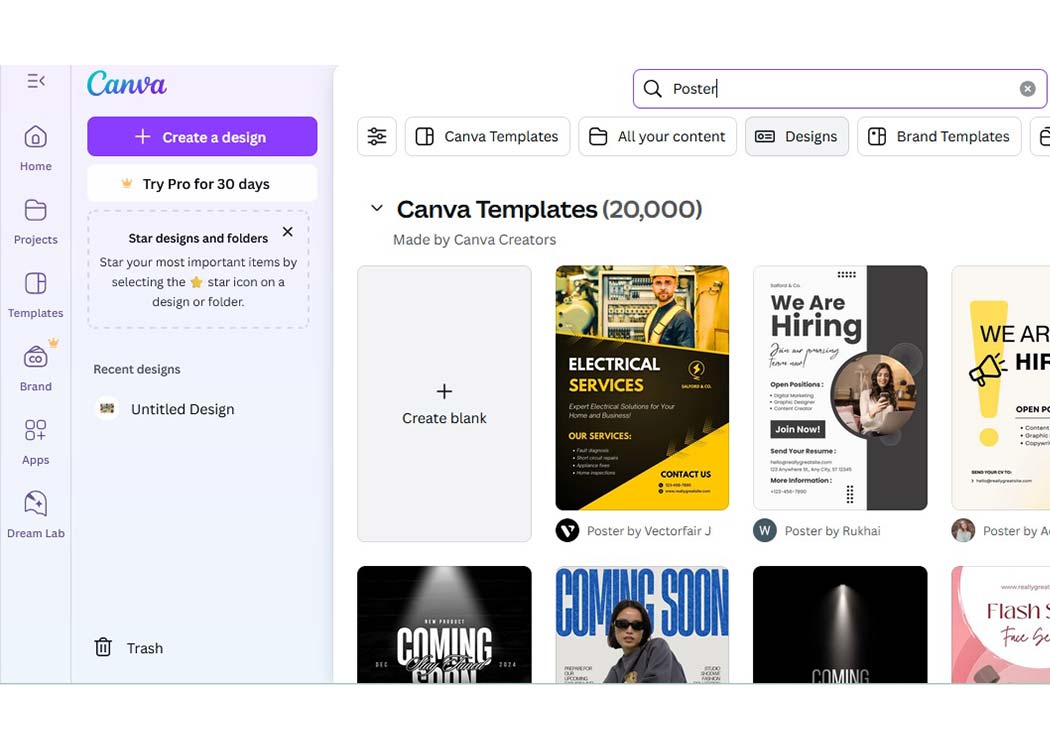Select the Canva Templates filter tab
Viewport: 1050px width, 750px height.
[487, 137]
